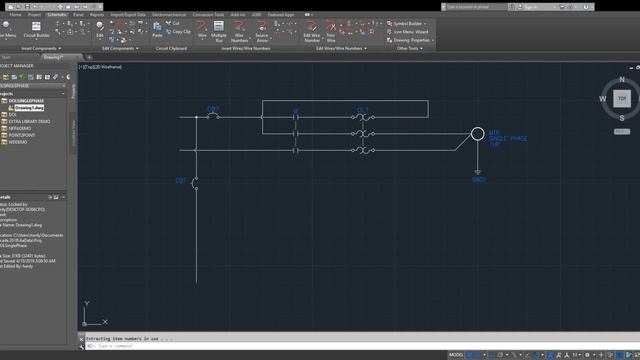Click the Wire Numbers tool

pos(239,31)
